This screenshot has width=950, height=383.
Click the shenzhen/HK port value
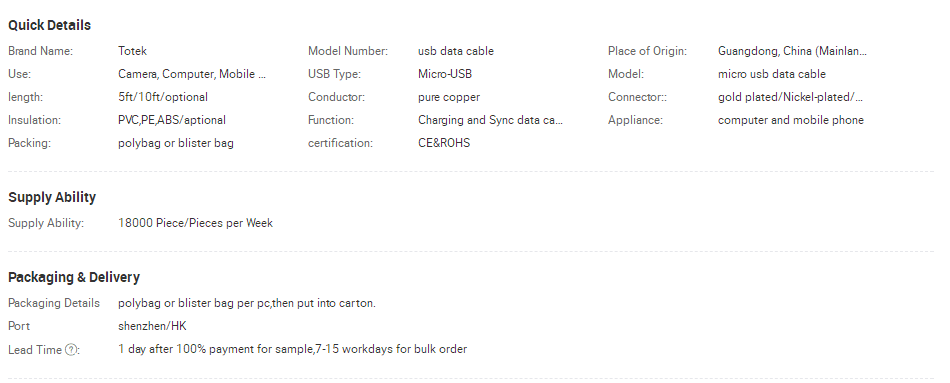tap(152, 326)
